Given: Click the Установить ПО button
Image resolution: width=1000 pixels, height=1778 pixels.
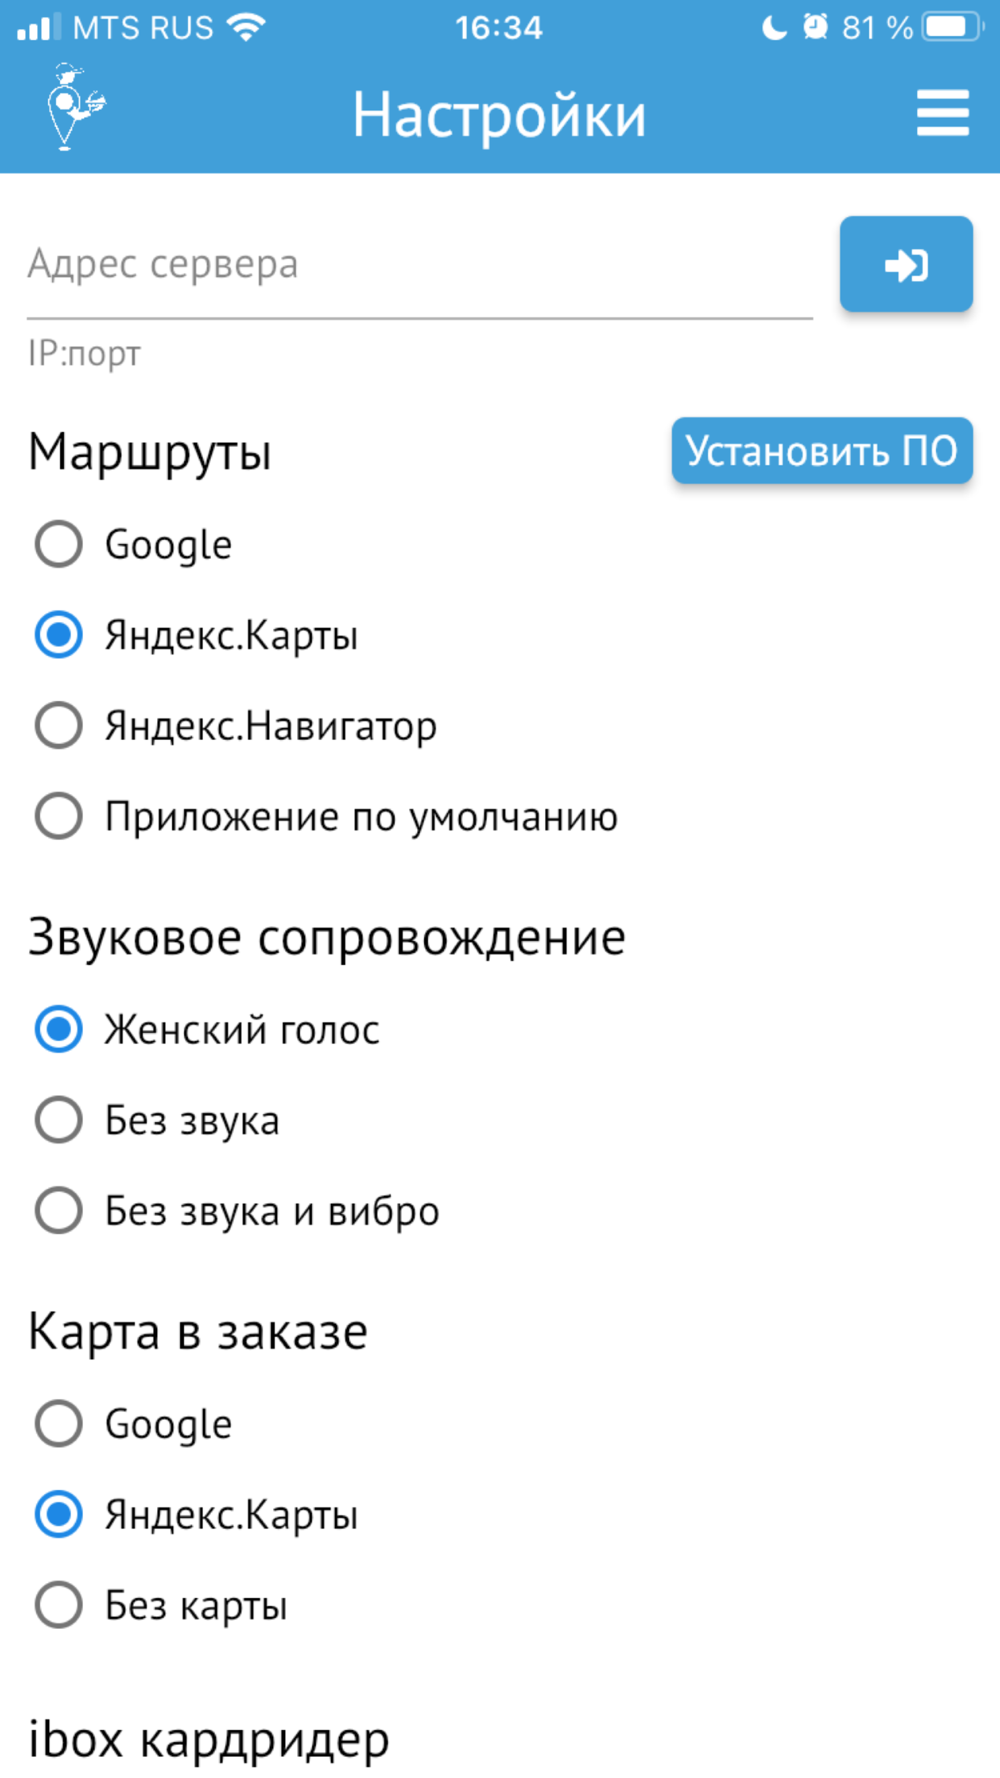Looking at the screenshot, I should 821,451.
